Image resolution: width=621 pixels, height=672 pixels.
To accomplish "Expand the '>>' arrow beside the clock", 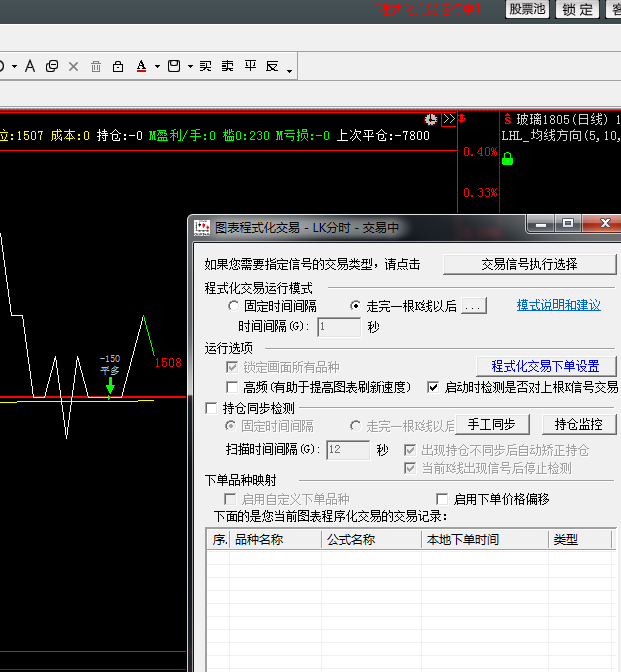I will (448, 119).
